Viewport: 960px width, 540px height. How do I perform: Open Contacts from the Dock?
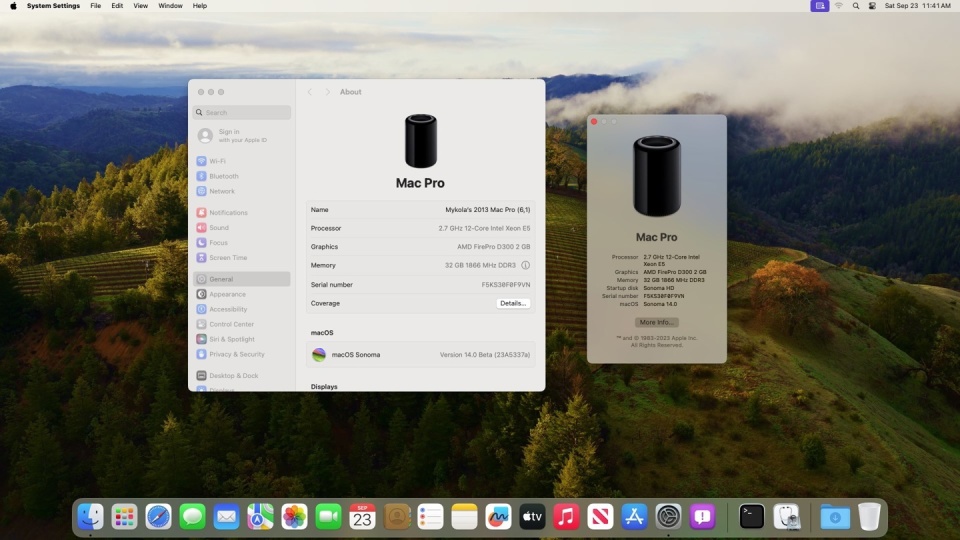point(397,517)
